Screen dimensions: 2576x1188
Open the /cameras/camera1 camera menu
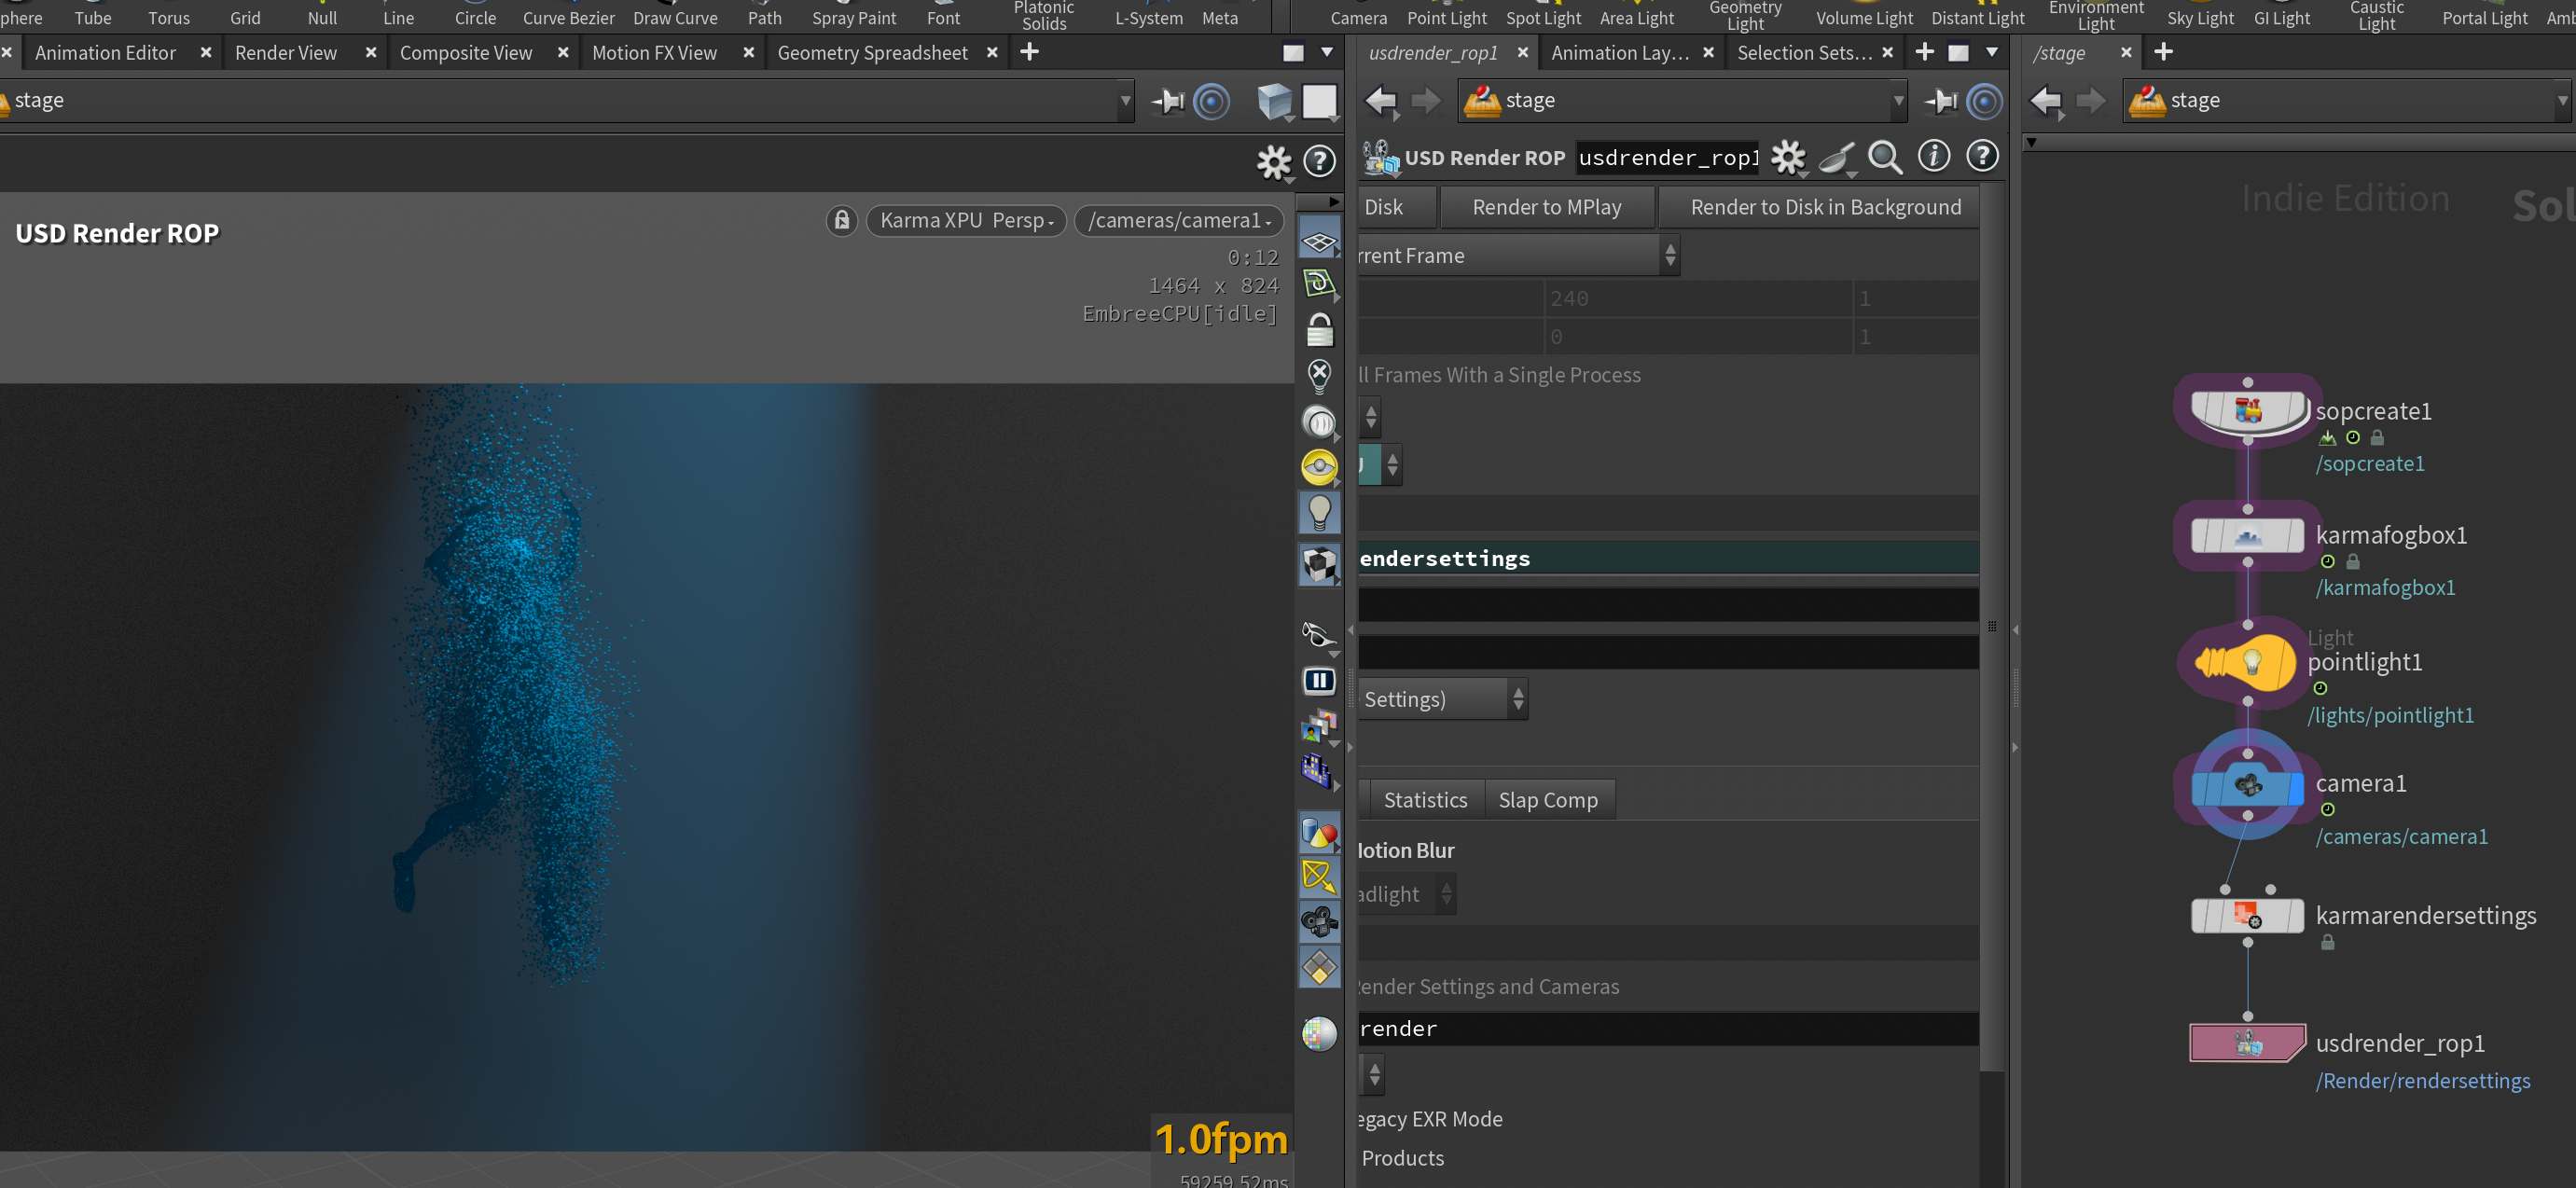1178,220
